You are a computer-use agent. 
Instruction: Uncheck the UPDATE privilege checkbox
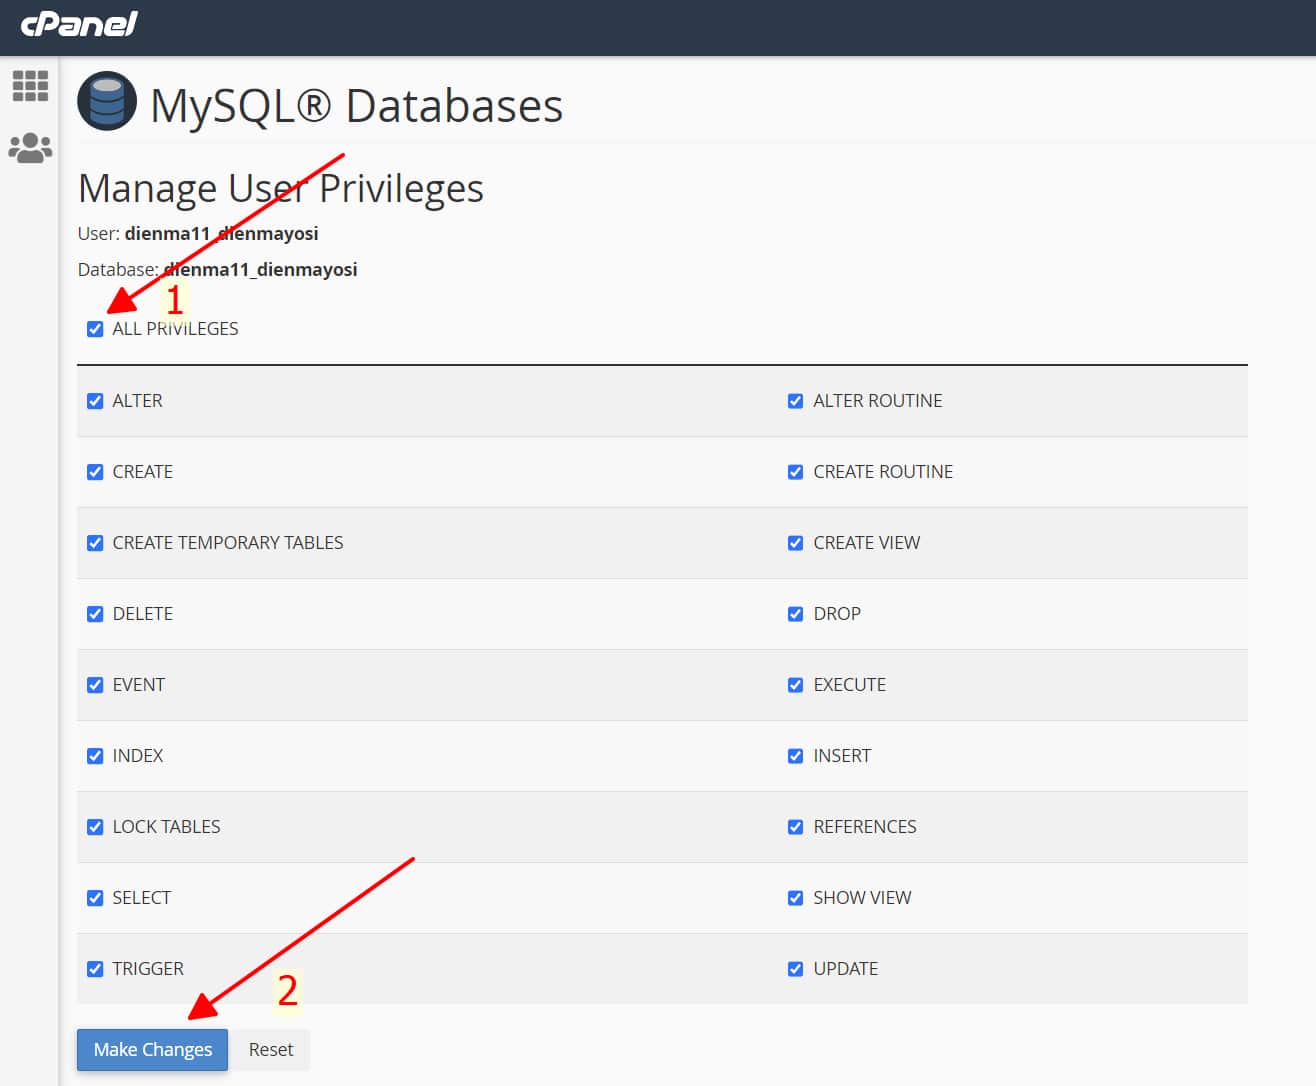795,968
